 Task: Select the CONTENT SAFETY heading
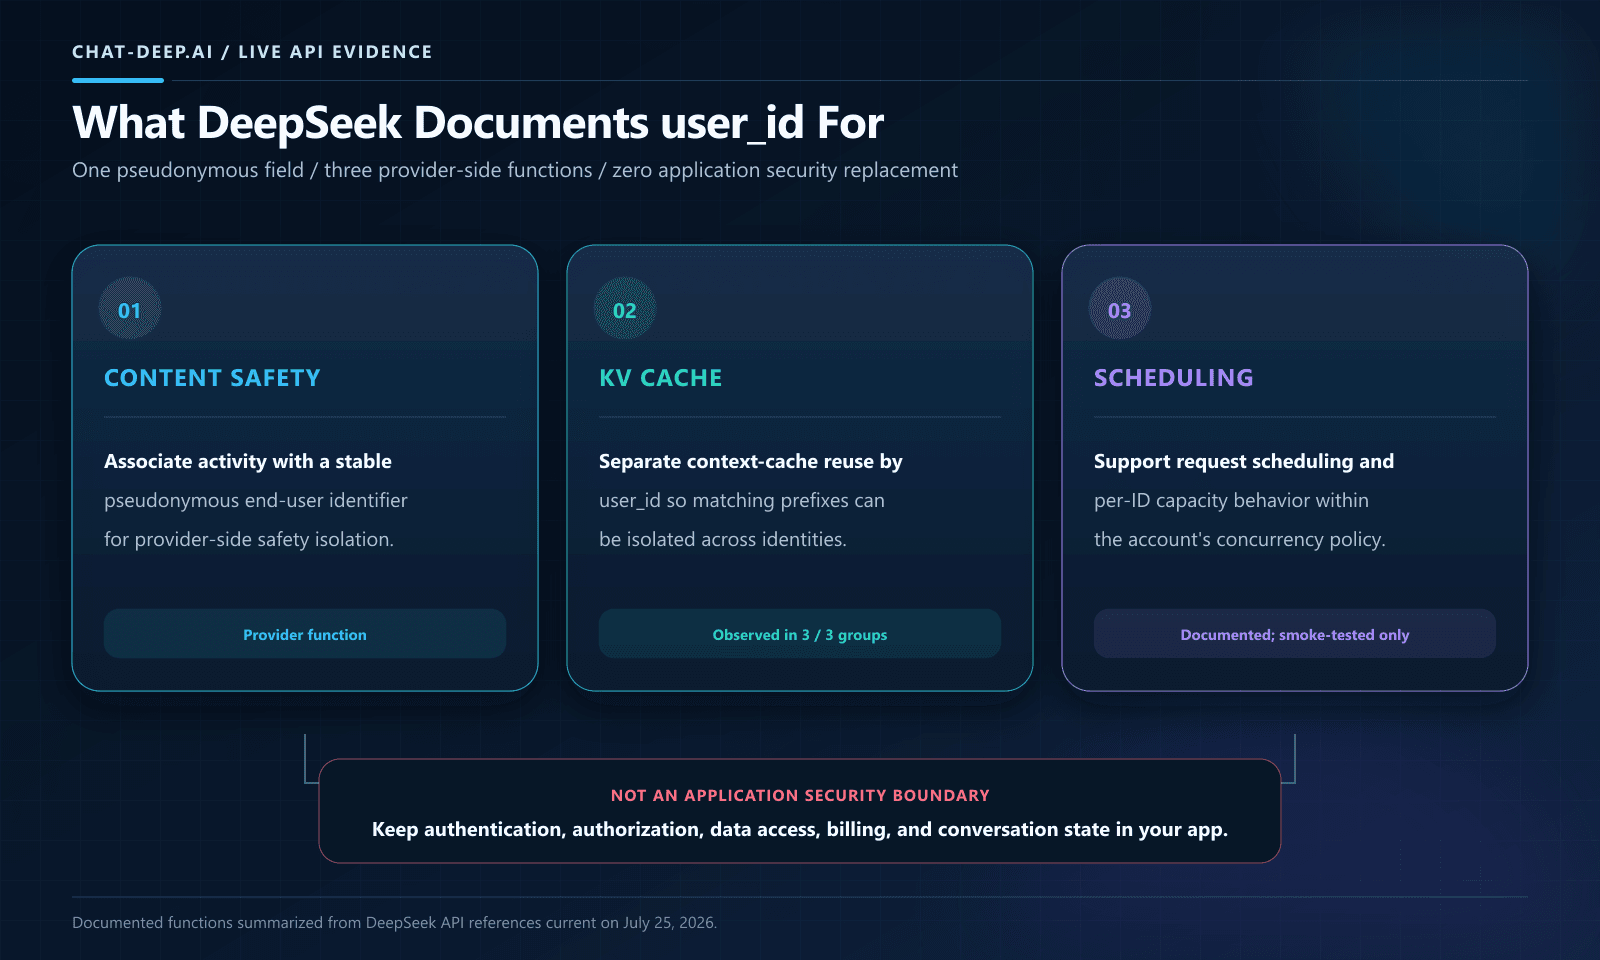(212, 378)
